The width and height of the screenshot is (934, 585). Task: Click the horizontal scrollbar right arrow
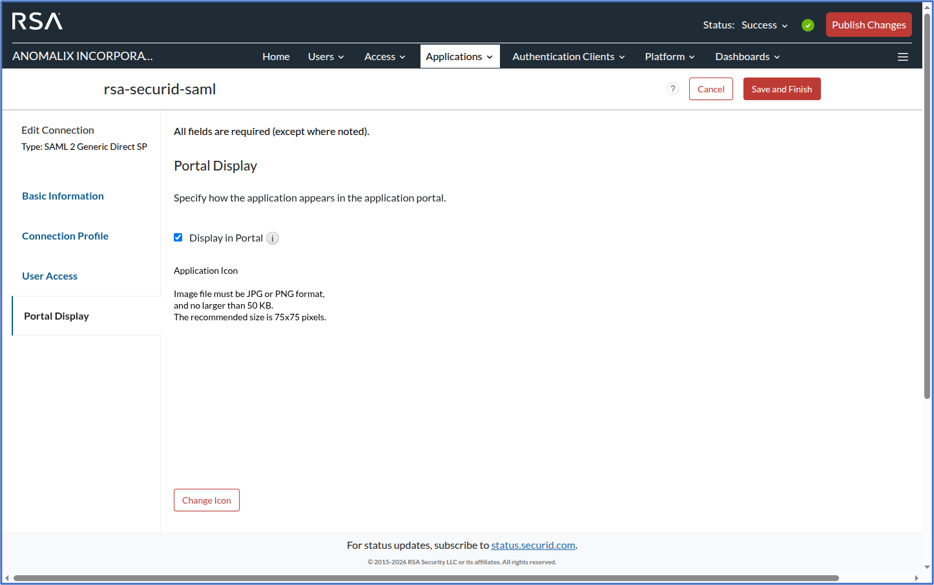916,578
